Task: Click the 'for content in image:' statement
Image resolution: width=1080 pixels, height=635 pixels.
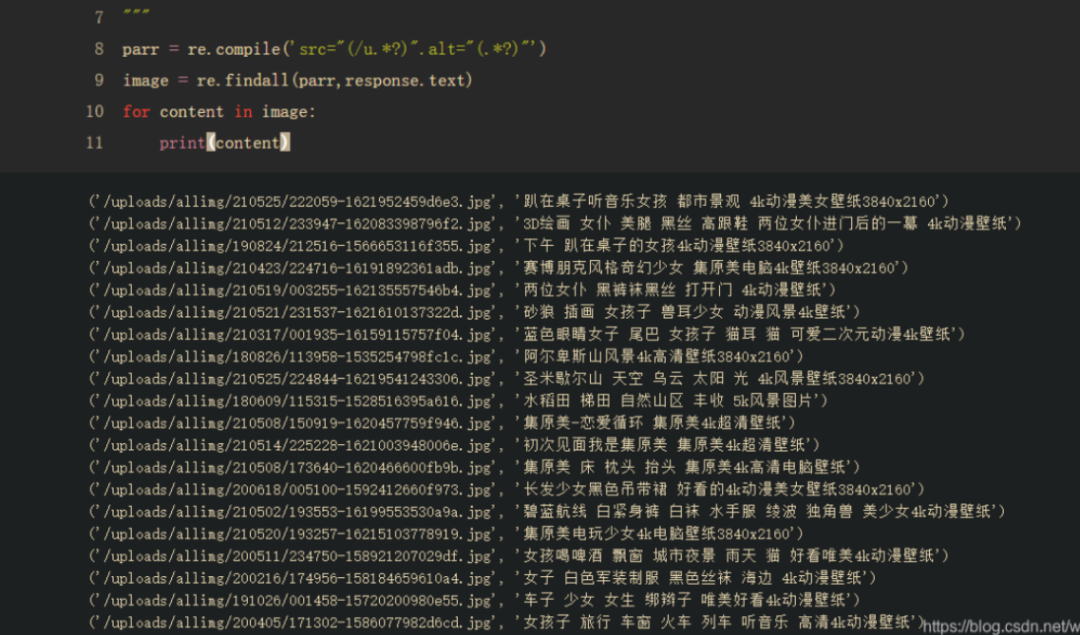Action: click(219, 112)
